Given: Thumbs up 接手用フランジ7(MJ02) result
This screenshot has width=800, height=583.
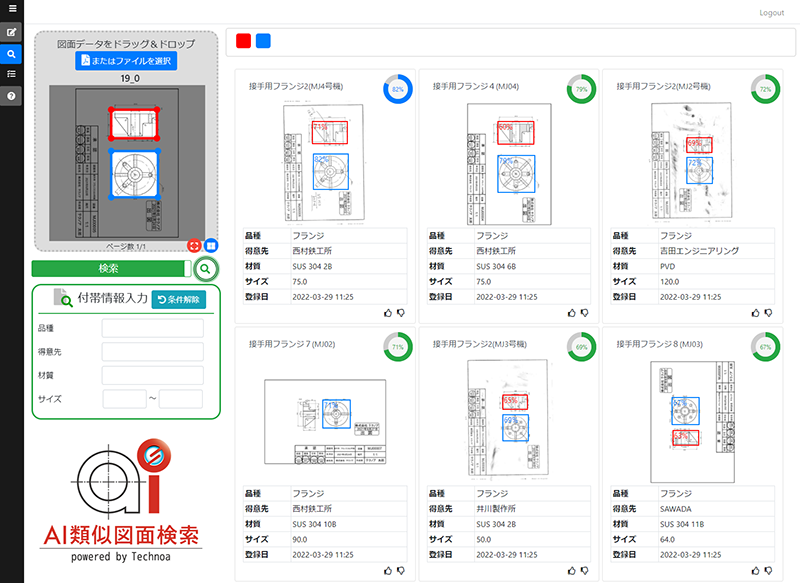Looking at the screenshot, I should (388, 571).
